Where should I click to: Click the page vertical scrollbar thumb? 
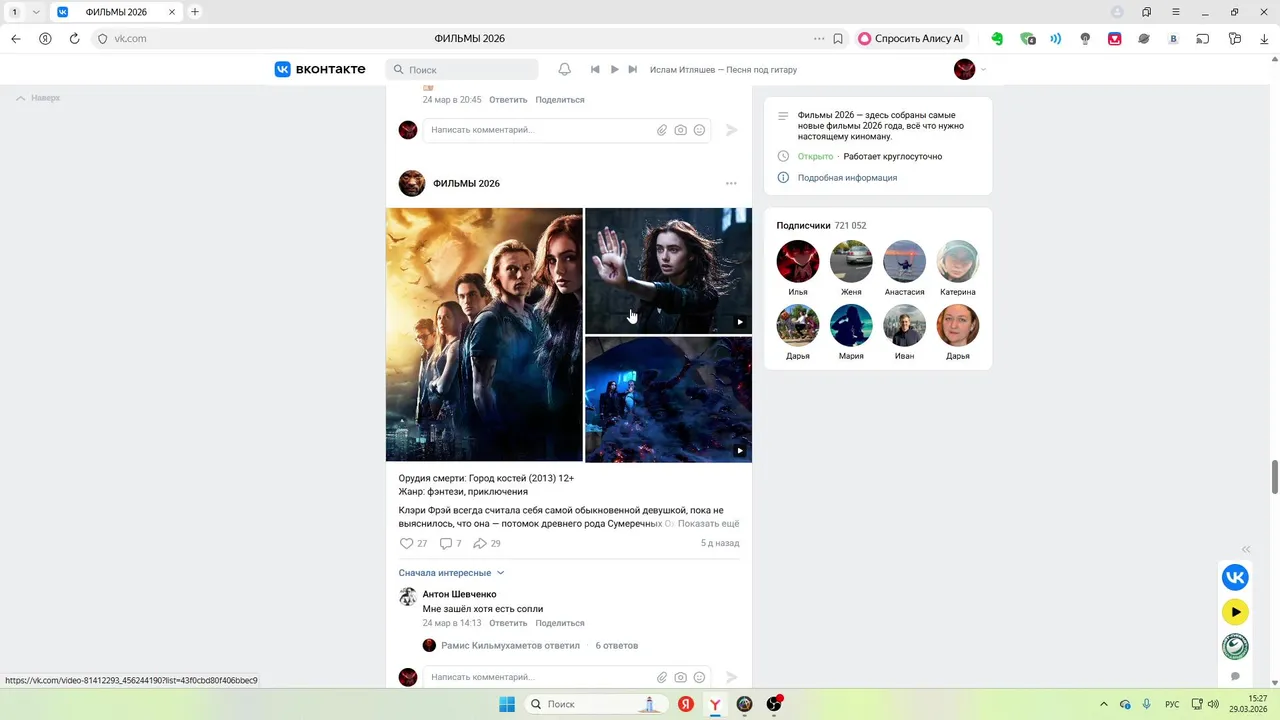pyautogui.click(x=1275, y=477)
